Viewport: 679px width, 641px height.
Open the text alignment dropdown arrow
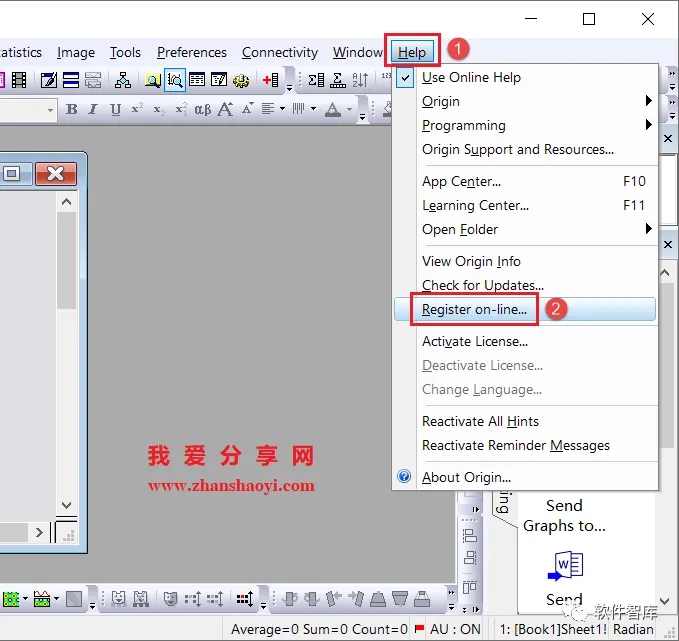pos(282,109)
